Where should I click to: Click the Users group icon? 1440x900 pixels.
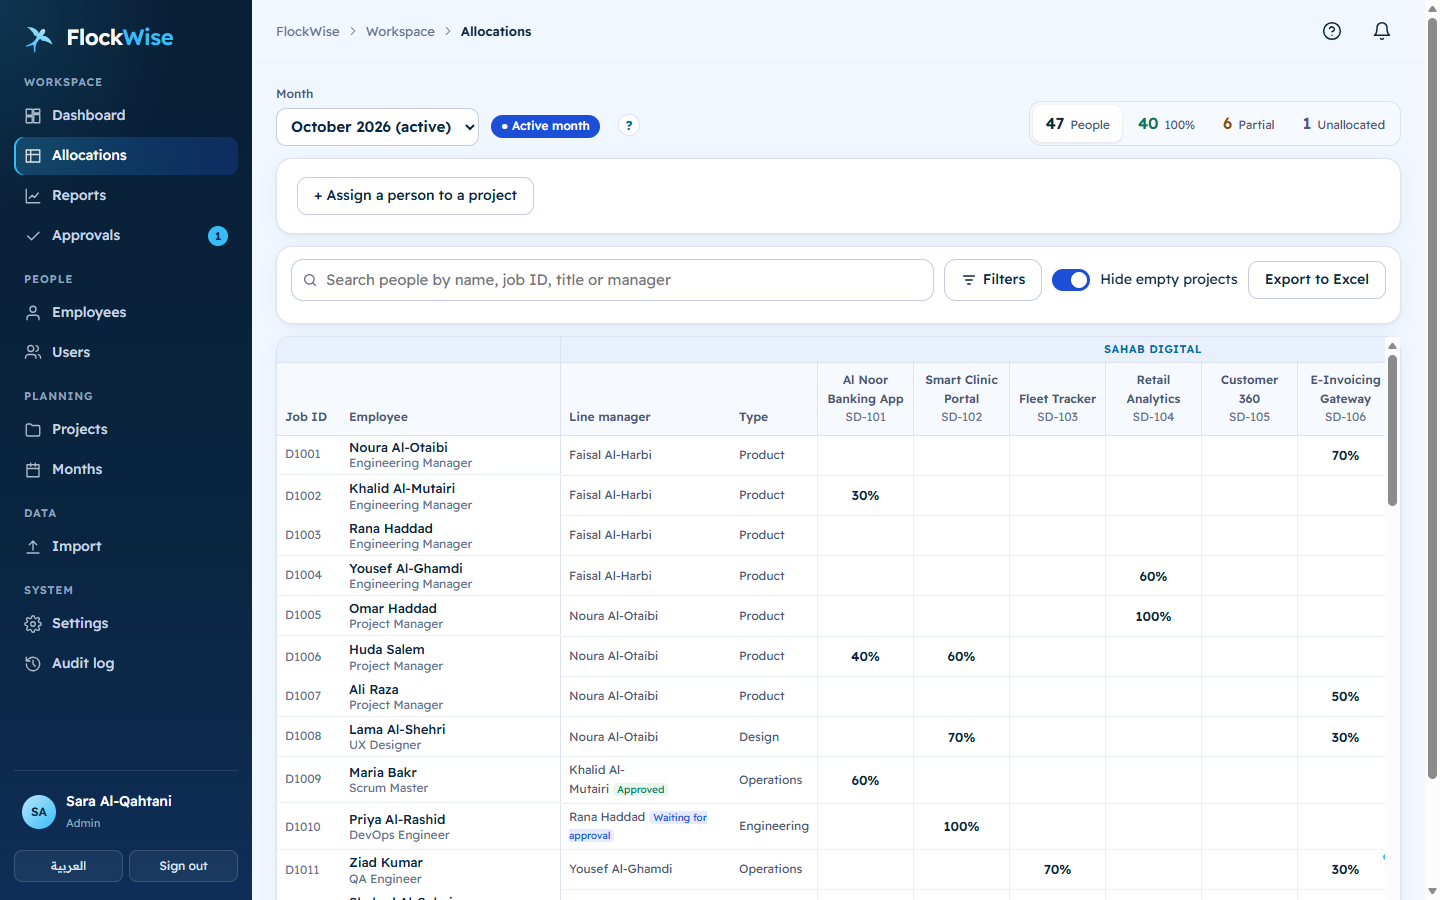pyautogui.click(x=33, y=353)
